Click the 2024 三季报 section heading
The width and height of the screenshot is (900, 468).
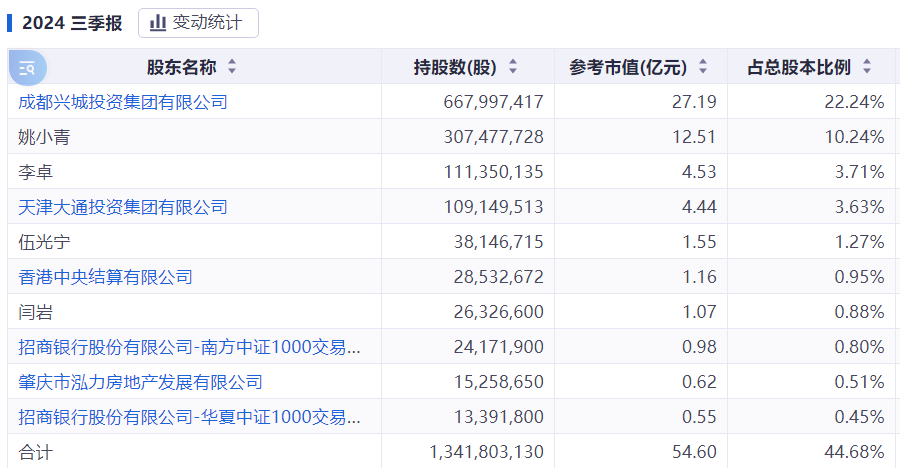click(x=72, y=23)
